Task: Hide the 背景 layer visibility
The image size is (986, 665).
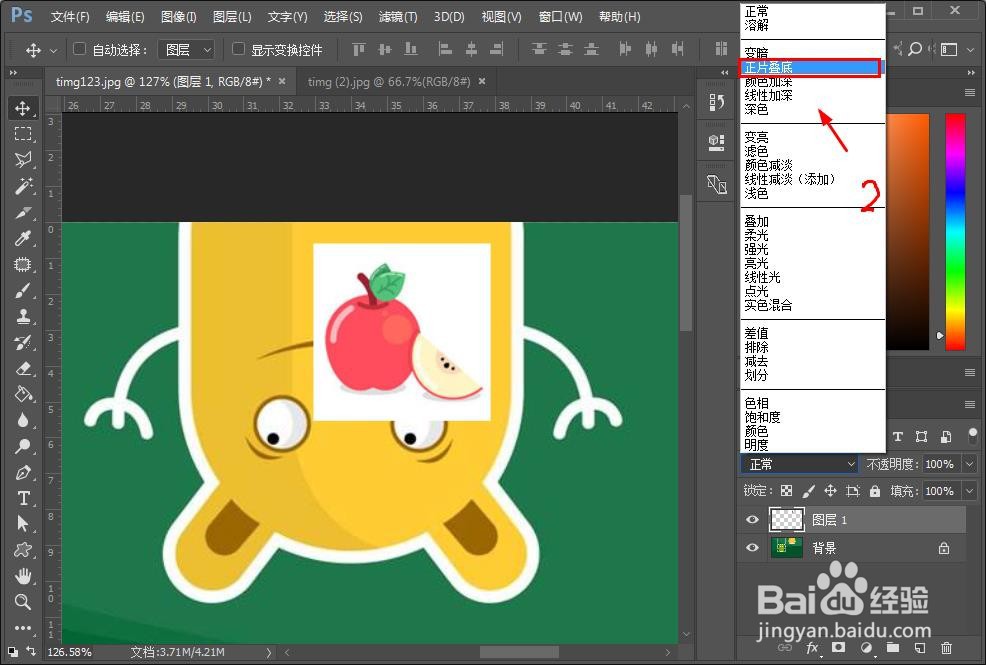Action: [x=752, y=547]
